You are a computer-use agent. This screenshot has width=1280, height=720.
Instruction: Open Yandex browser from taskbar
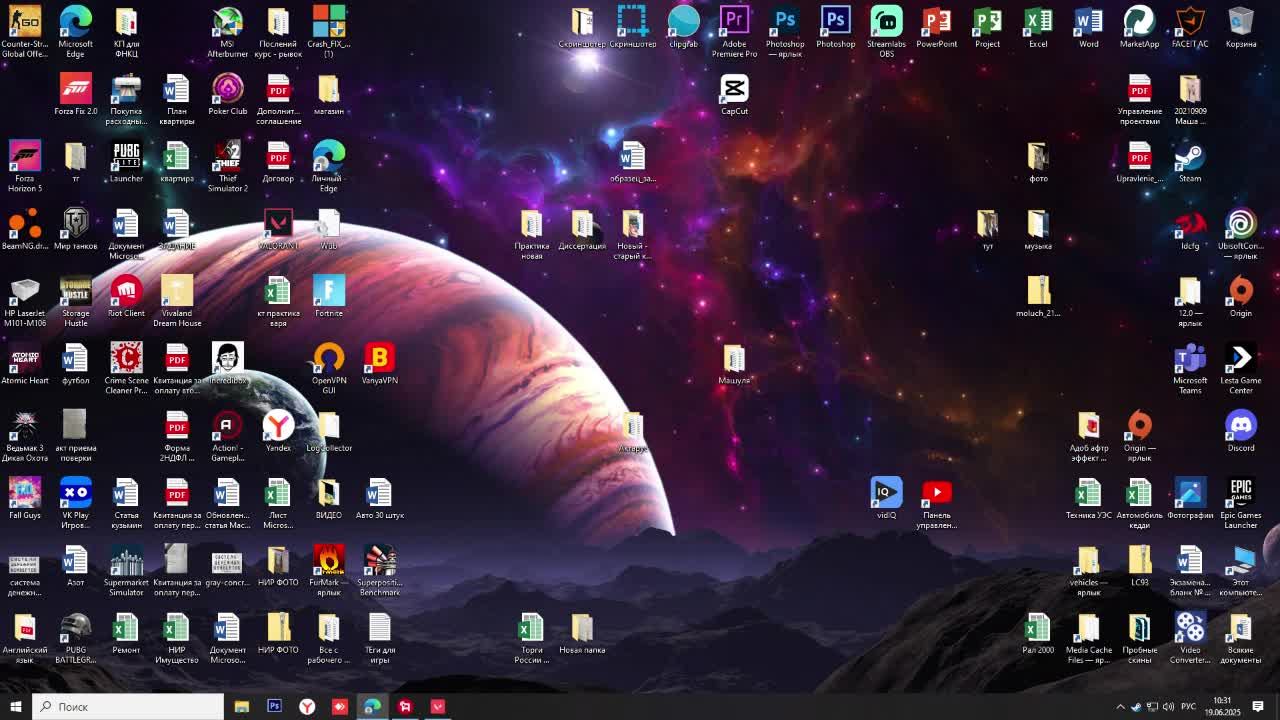point(307,706)
